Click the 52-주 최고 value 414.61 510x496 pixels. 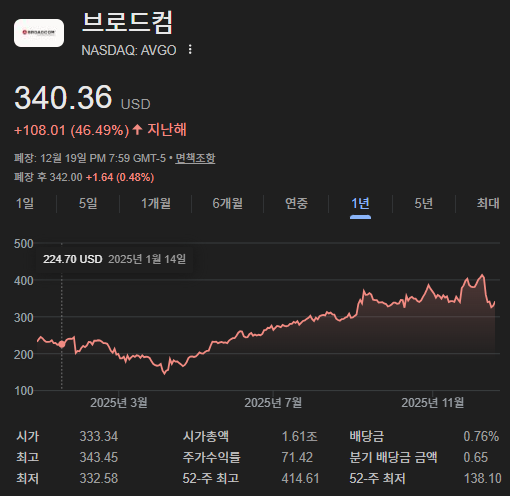[x=300, y=478]
